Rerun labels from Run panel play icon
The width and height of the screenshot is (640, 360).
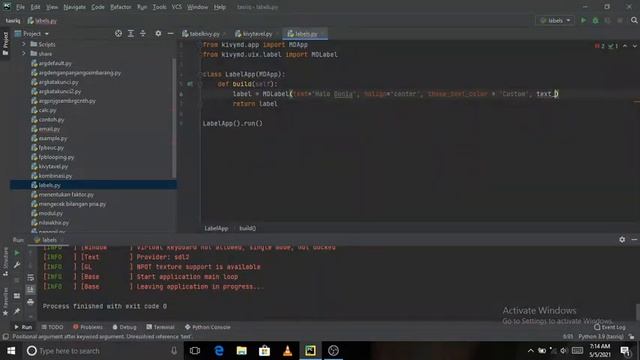click(x=17, y=253)
